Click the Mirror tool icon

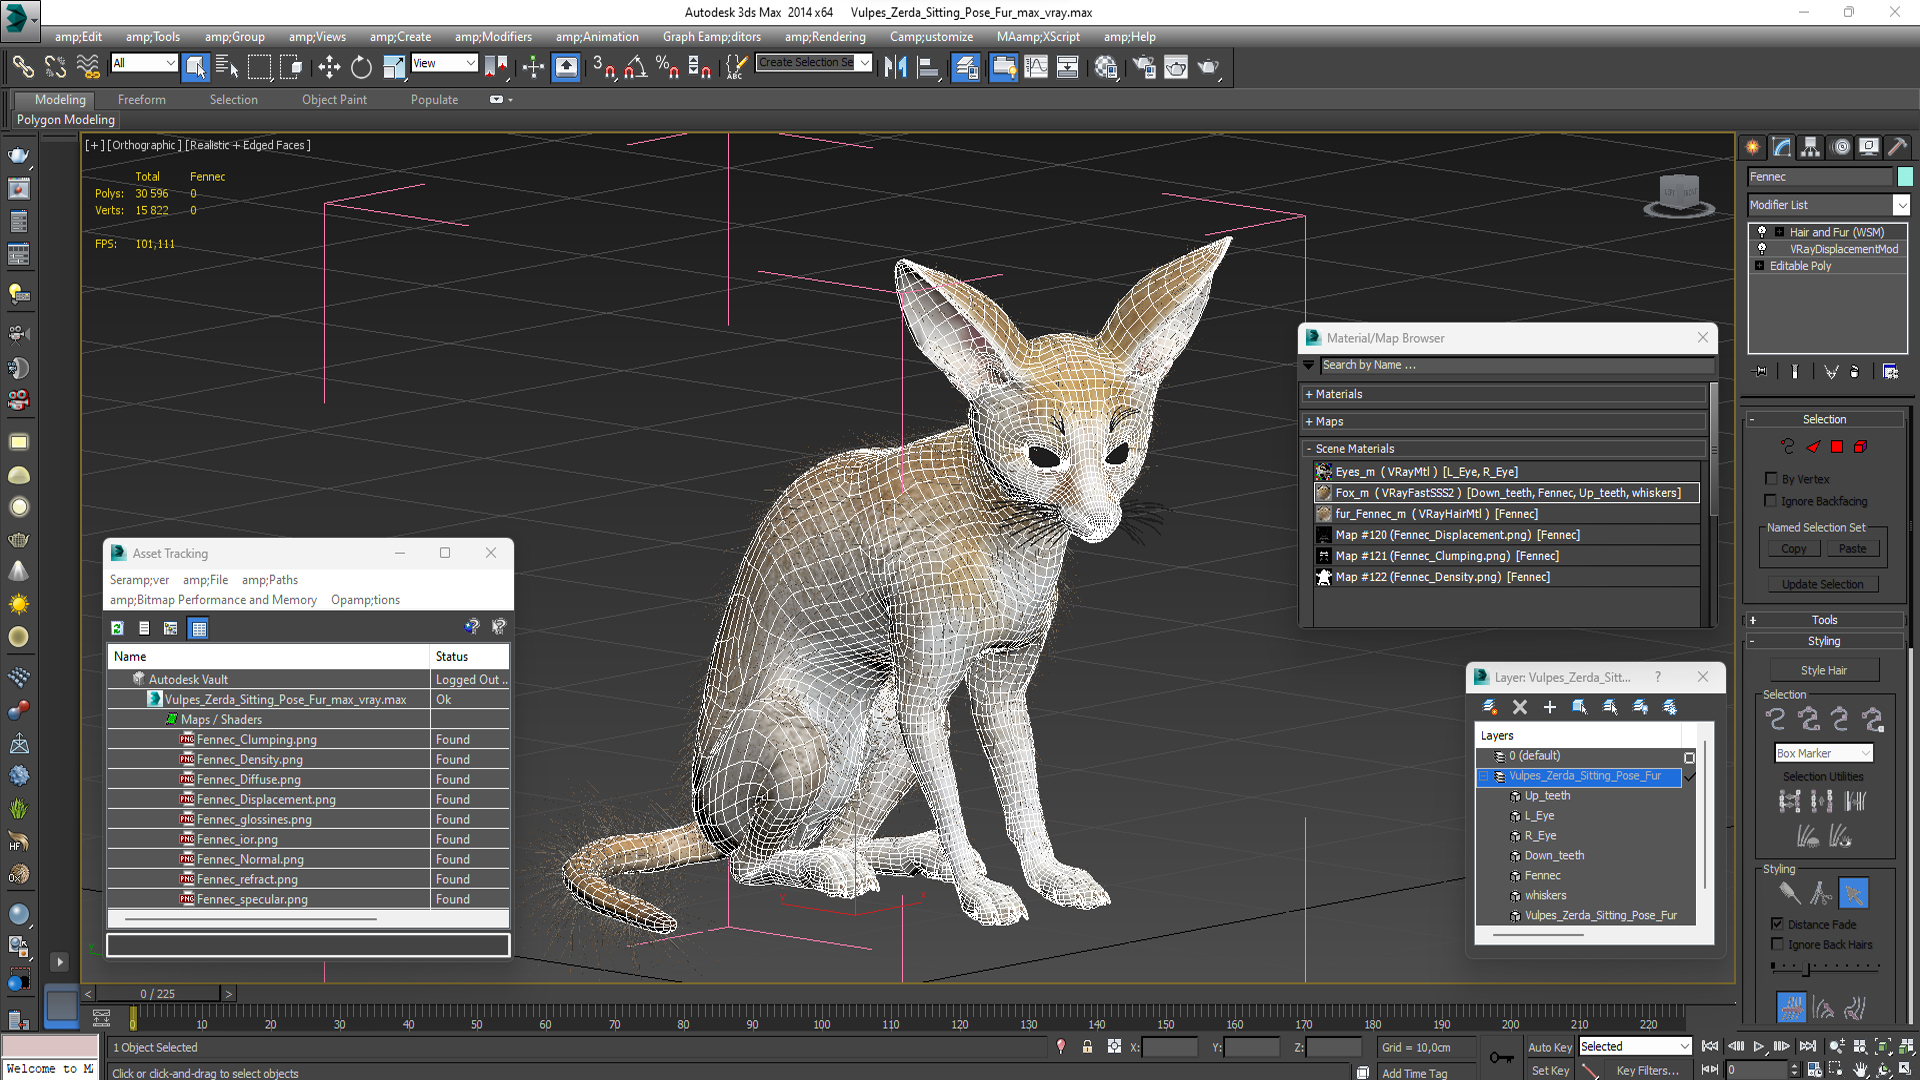click(x=895, y=67)
